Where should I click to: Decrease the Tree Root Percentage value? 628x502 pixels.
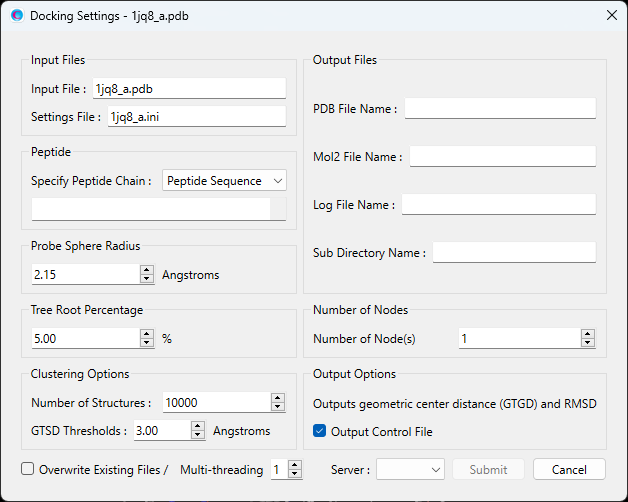click(147, 343)
